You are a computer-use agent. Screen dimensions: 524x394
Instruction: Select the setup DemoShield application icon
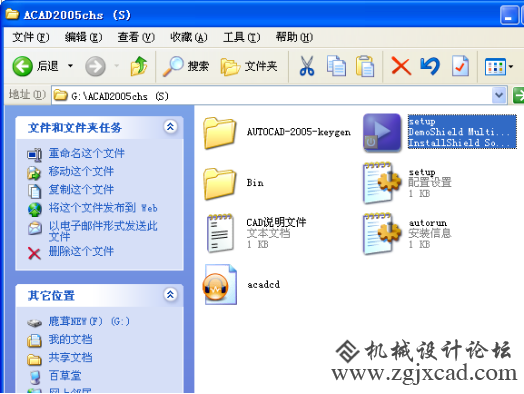(382, 132)
